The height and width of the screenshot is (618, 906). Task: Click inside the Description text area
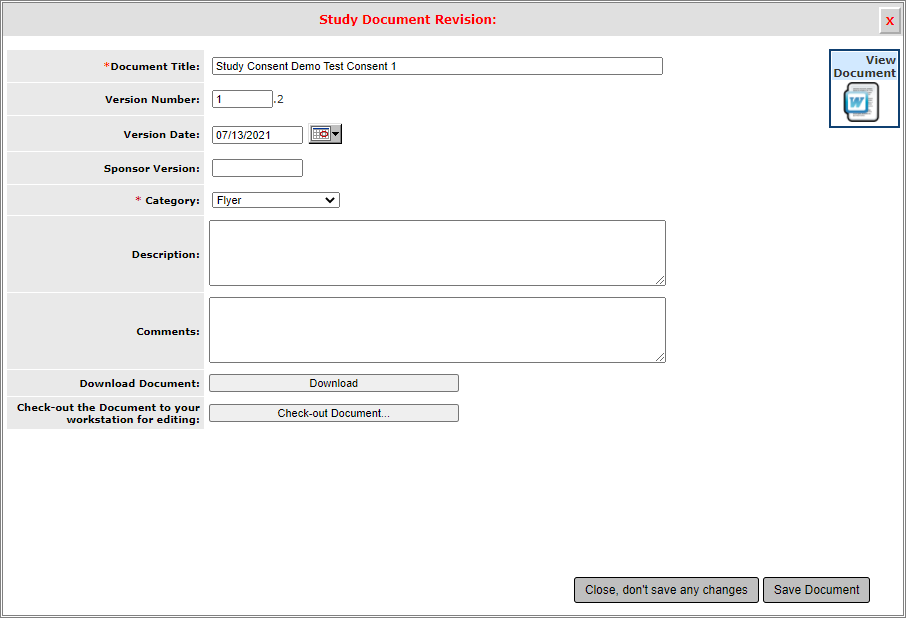(437, 253)
